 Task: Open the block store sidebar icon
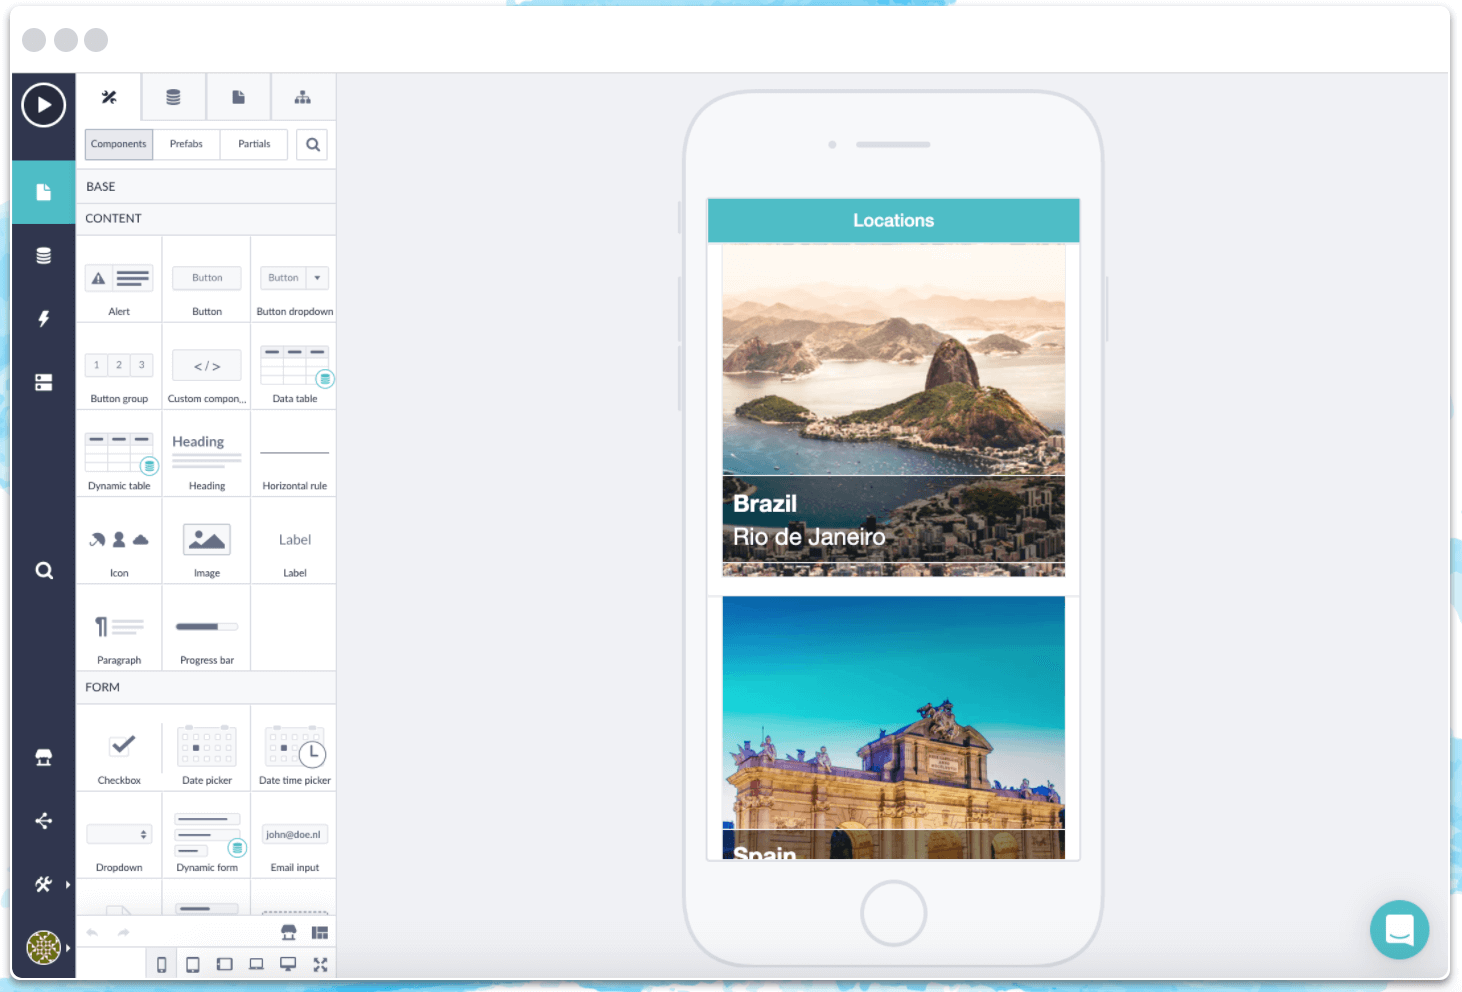(44, 757)
